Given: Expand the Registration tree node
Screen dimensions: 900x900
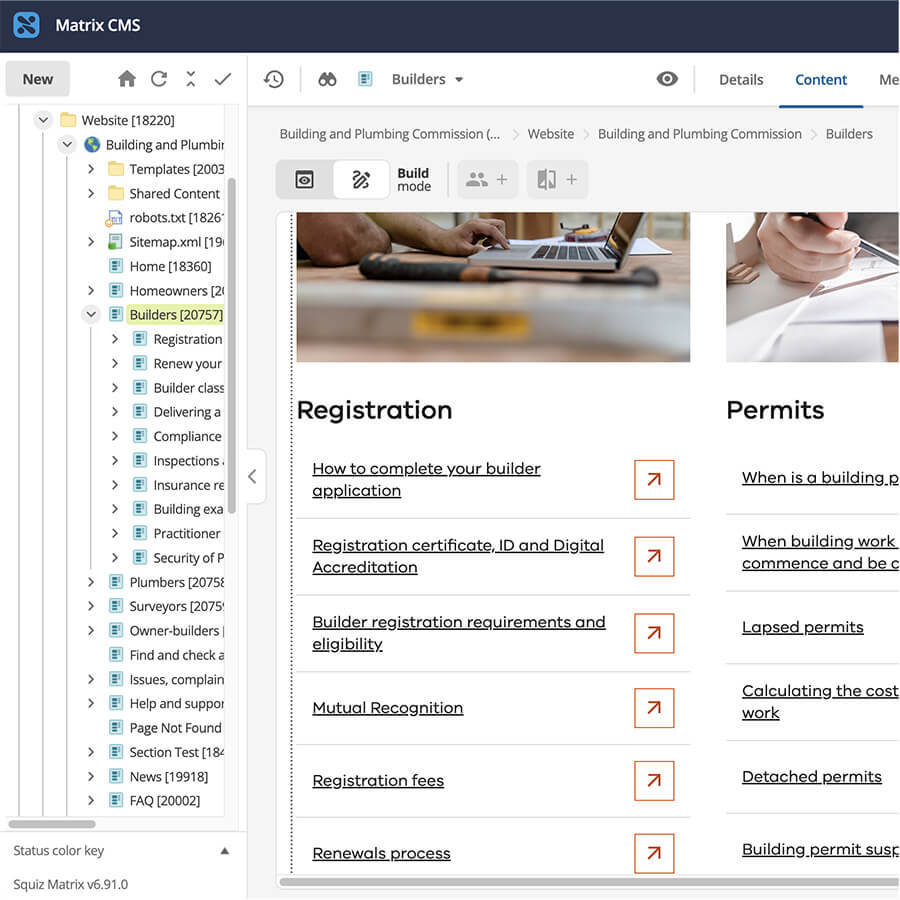Looking at the screenshot, I should [115, 339].
